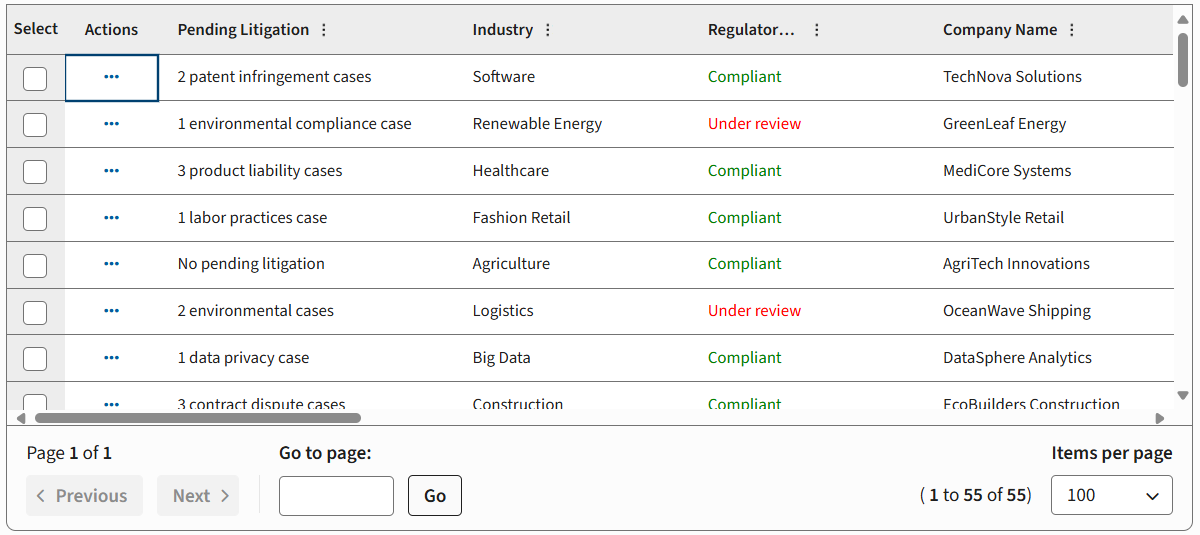Open actions menu for UrbanStyle Retail row
Viewport: 1200px width, 535px height.
click(x=111, y=217)
